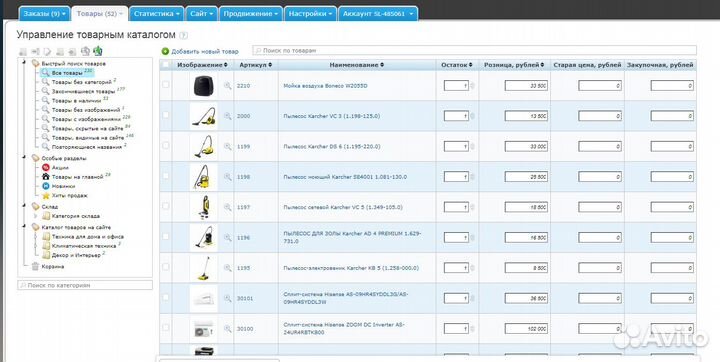Viewport: 720px width, 362px height.
Task: Open the Сайт menu tab
Action: coord(202,14)
